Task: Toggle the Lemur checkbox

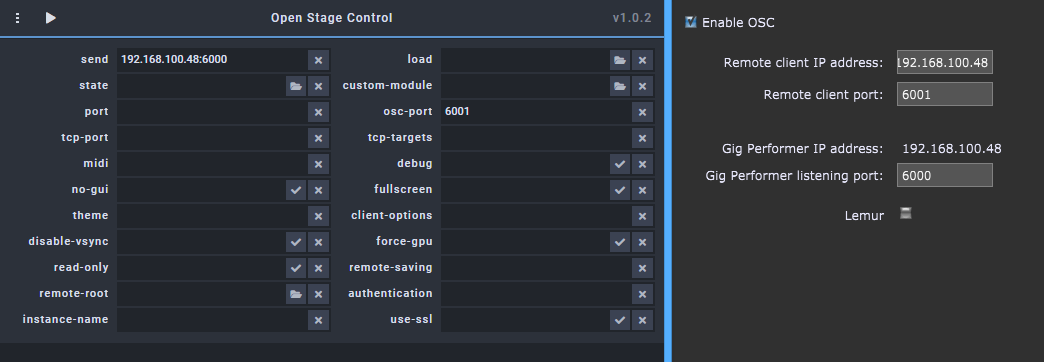Action: click(906, 214)
